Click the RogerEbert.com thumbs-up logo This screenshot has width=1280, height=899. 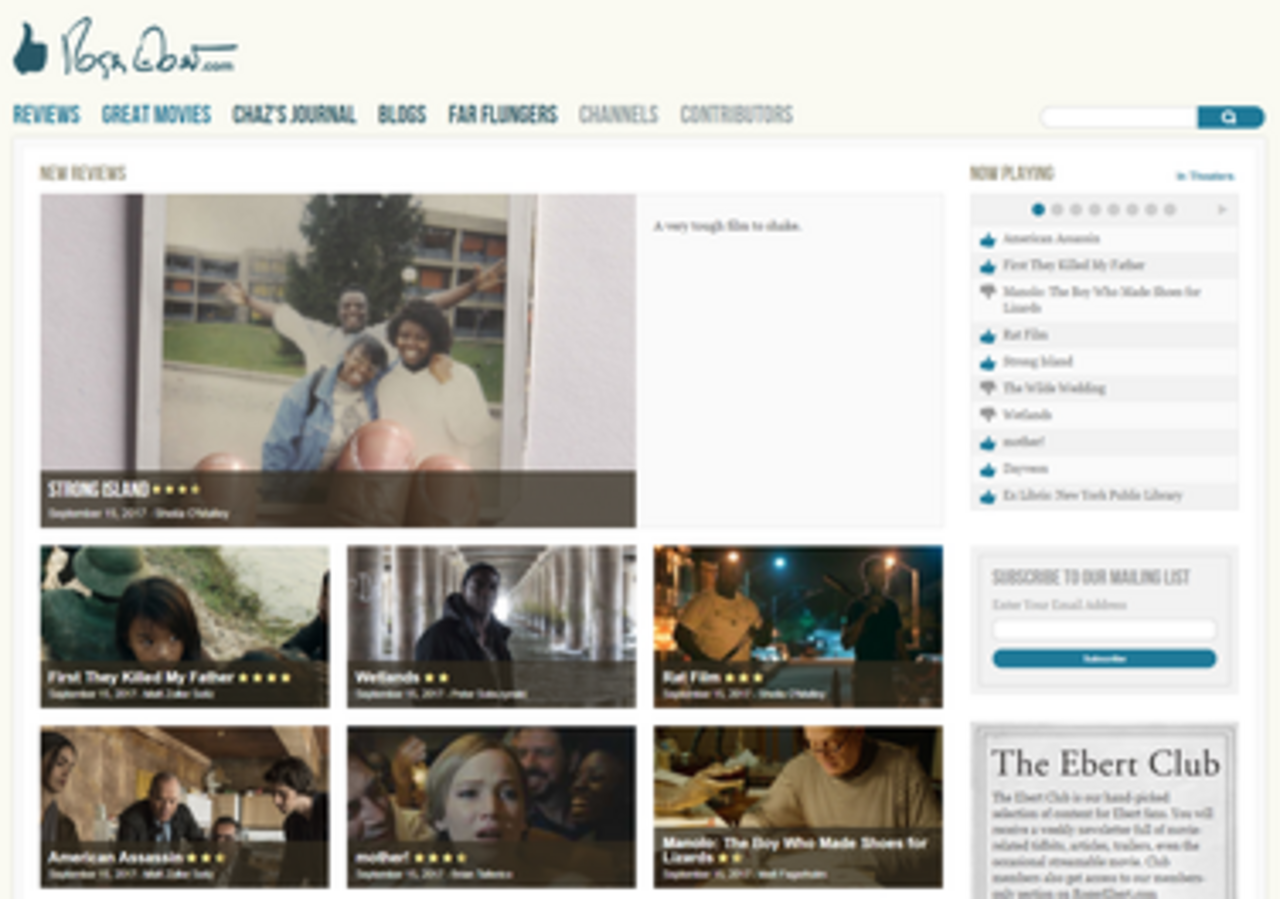pyautogui.click(x=125, y=48)
